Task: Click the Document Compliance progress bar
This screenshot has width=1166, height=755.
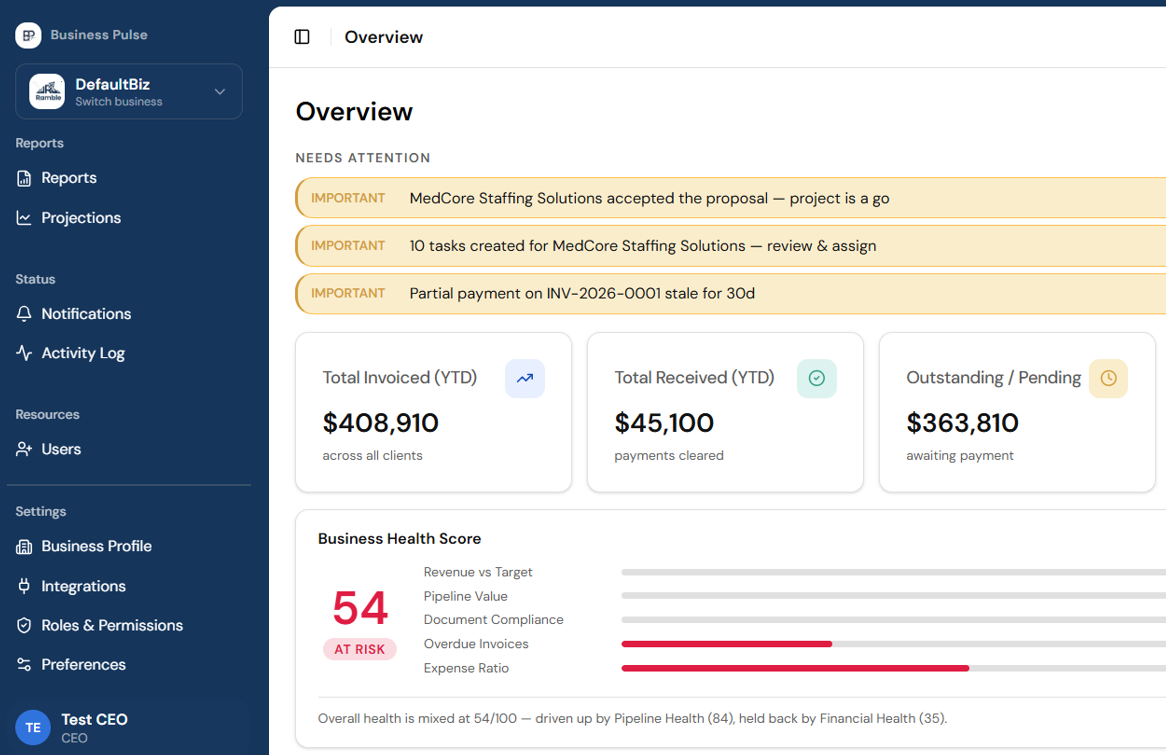Action: tap(893, 620)
